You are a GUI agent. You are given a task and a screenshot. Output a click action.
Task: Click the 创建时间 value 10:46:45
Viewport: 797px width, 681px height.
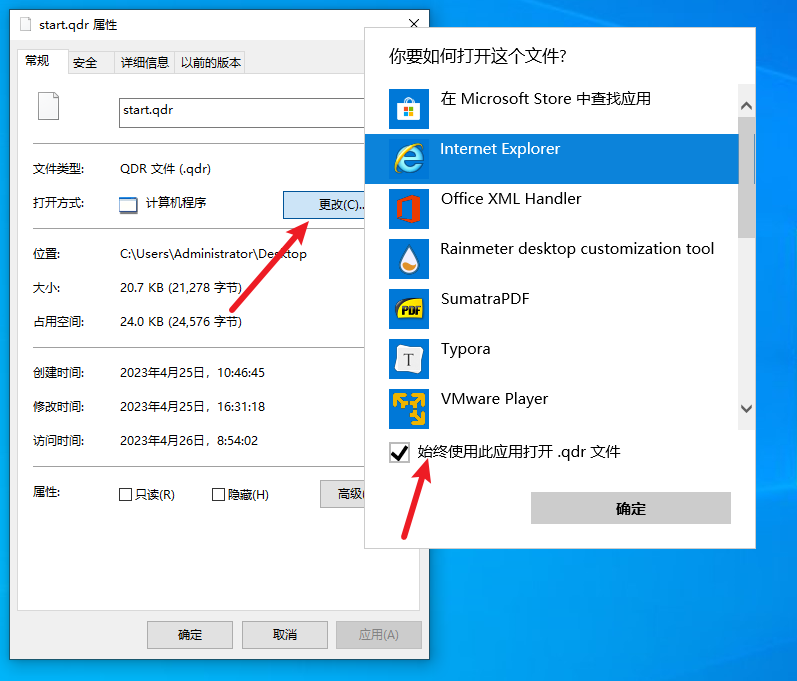coord(192,373)
